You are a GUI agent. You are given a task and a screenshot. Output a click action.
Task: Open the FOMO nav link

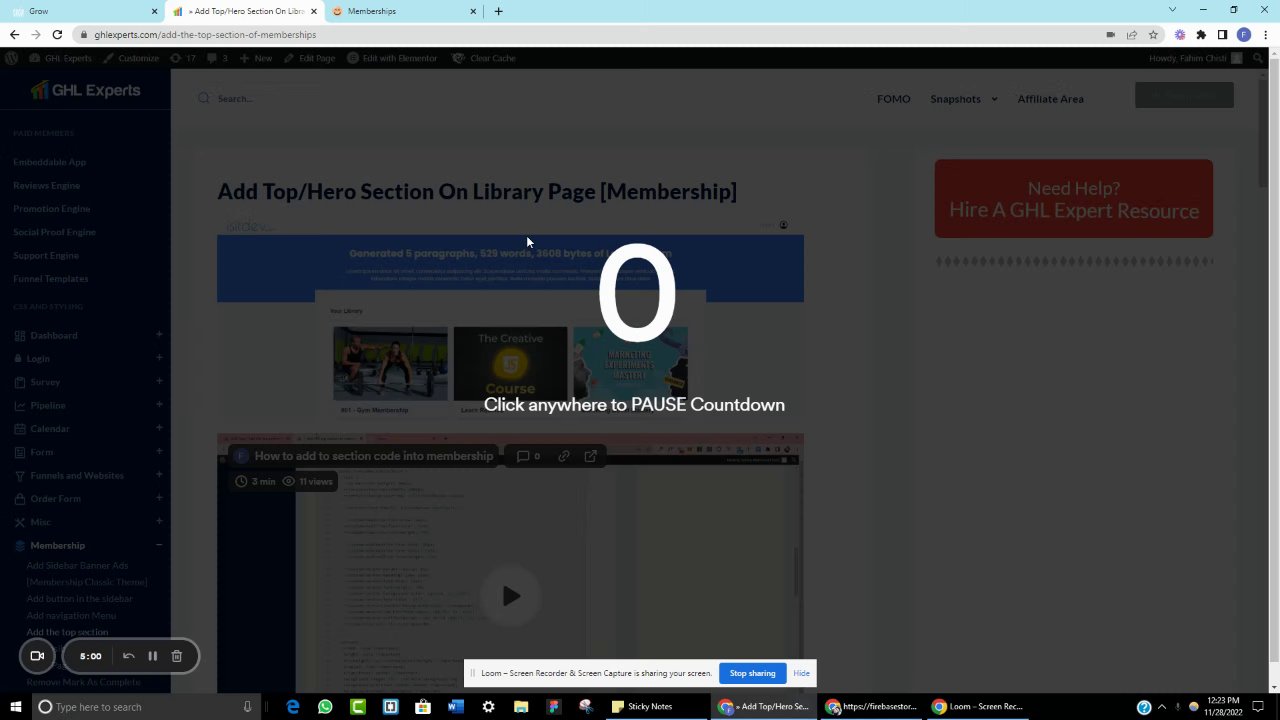893,99
